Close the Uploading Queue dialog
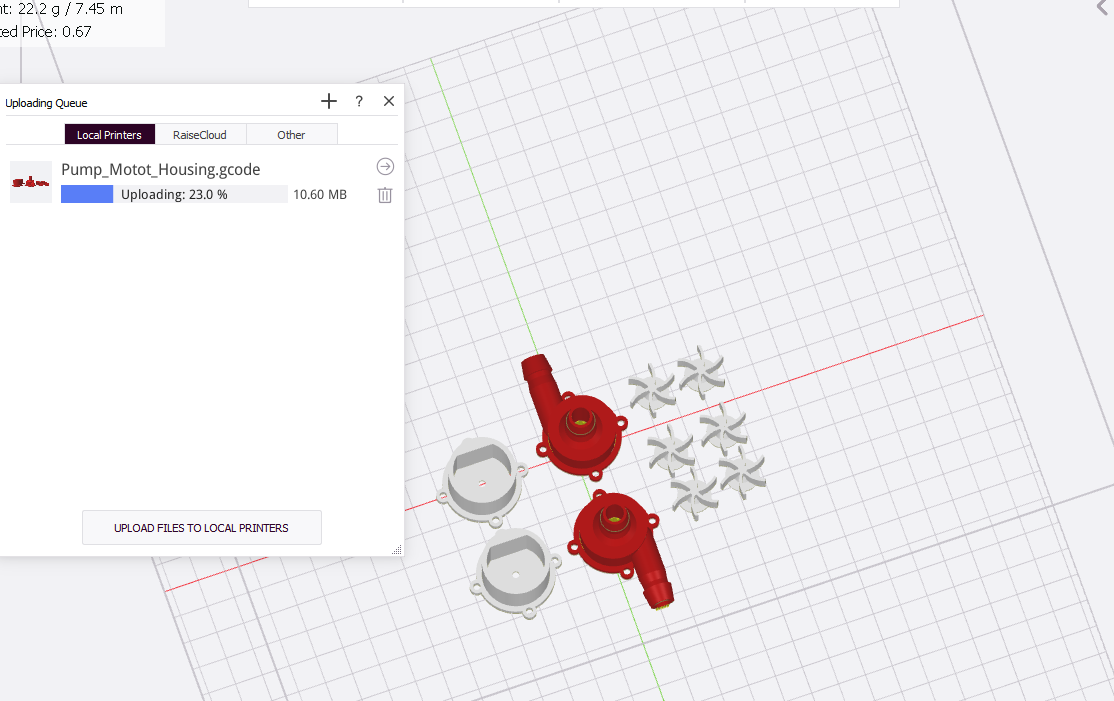 click(x=389, y=101)
